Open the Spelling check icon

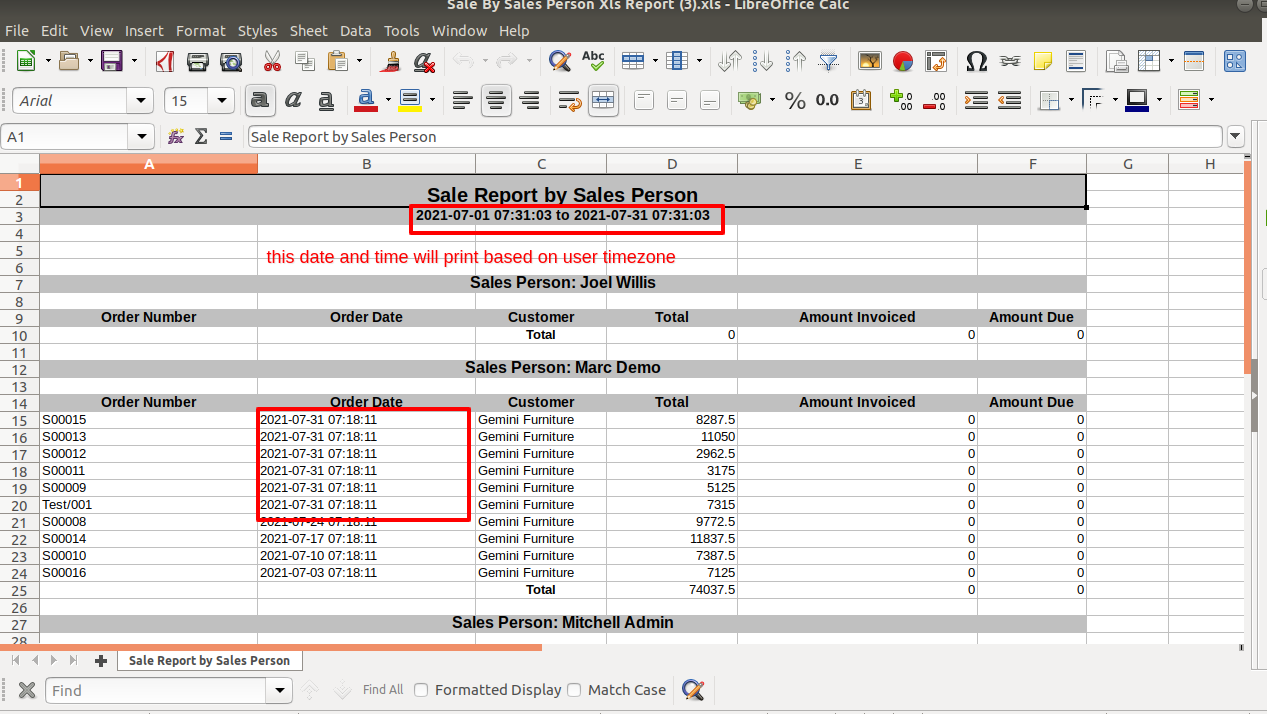[x=593, y=62]
